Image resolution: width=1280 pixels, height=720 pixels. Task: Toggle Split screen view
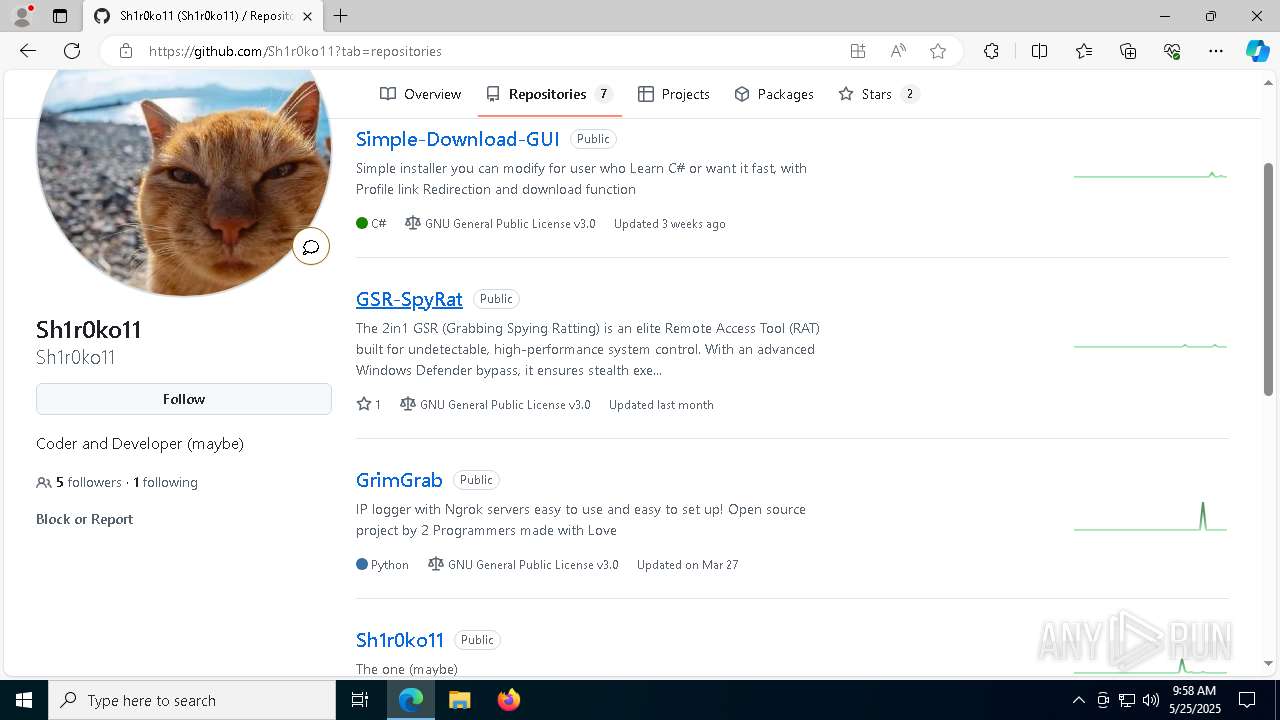tap(1039, 51)
